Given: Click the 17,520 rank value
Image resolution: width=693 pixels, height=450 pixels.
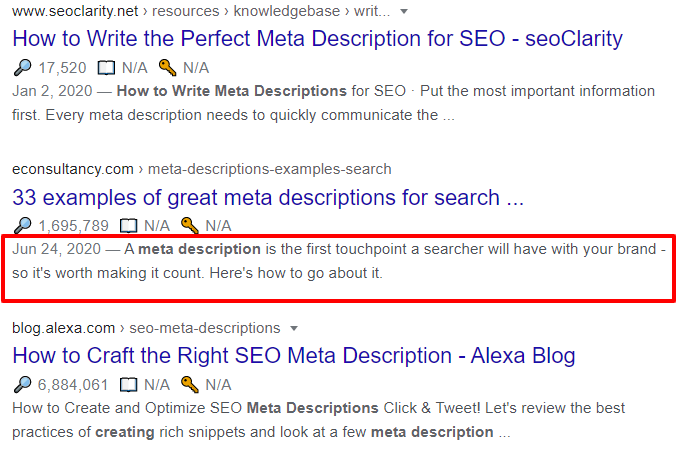Looking at the screenshot, I should click(62, 68).
